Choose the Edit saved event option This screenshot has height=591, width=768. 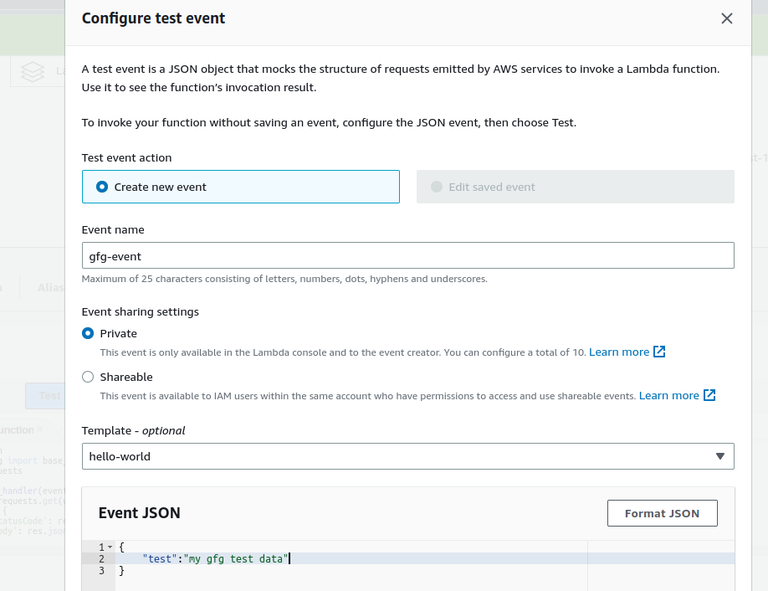437,187
